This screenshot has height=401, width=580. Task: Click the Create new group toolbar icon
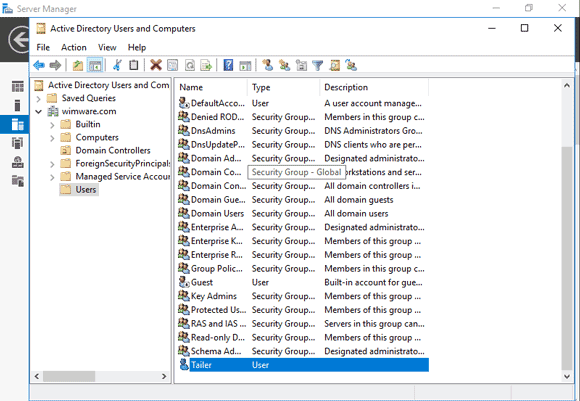coord(284,65)
